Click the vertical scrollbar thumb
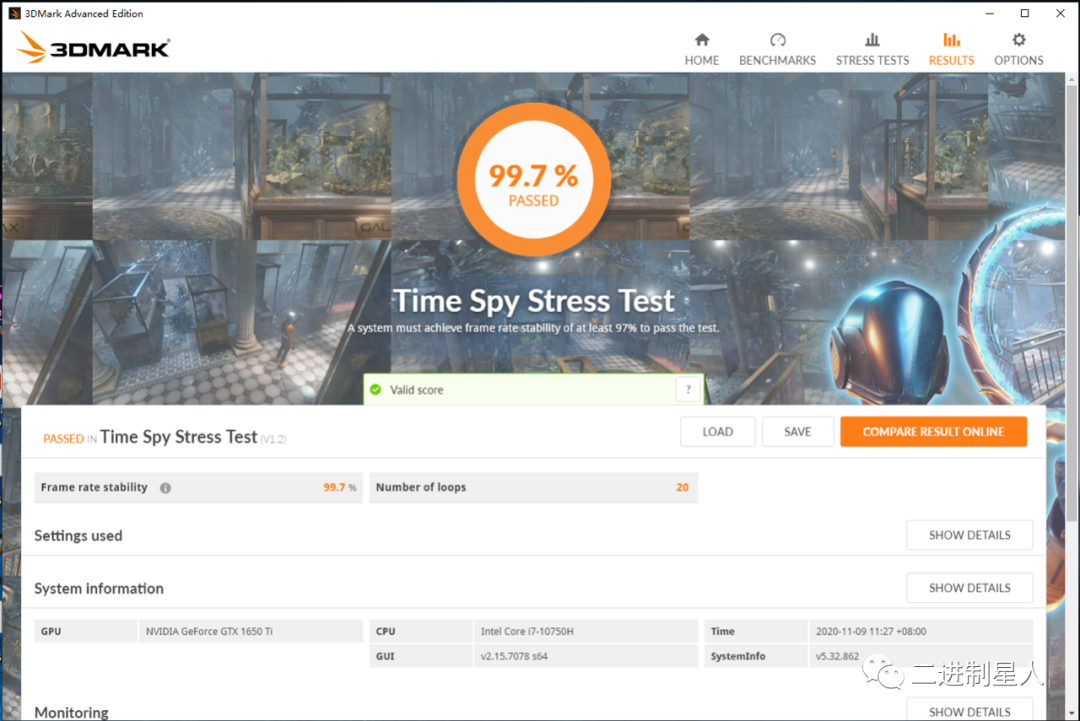 [1072, 303]
